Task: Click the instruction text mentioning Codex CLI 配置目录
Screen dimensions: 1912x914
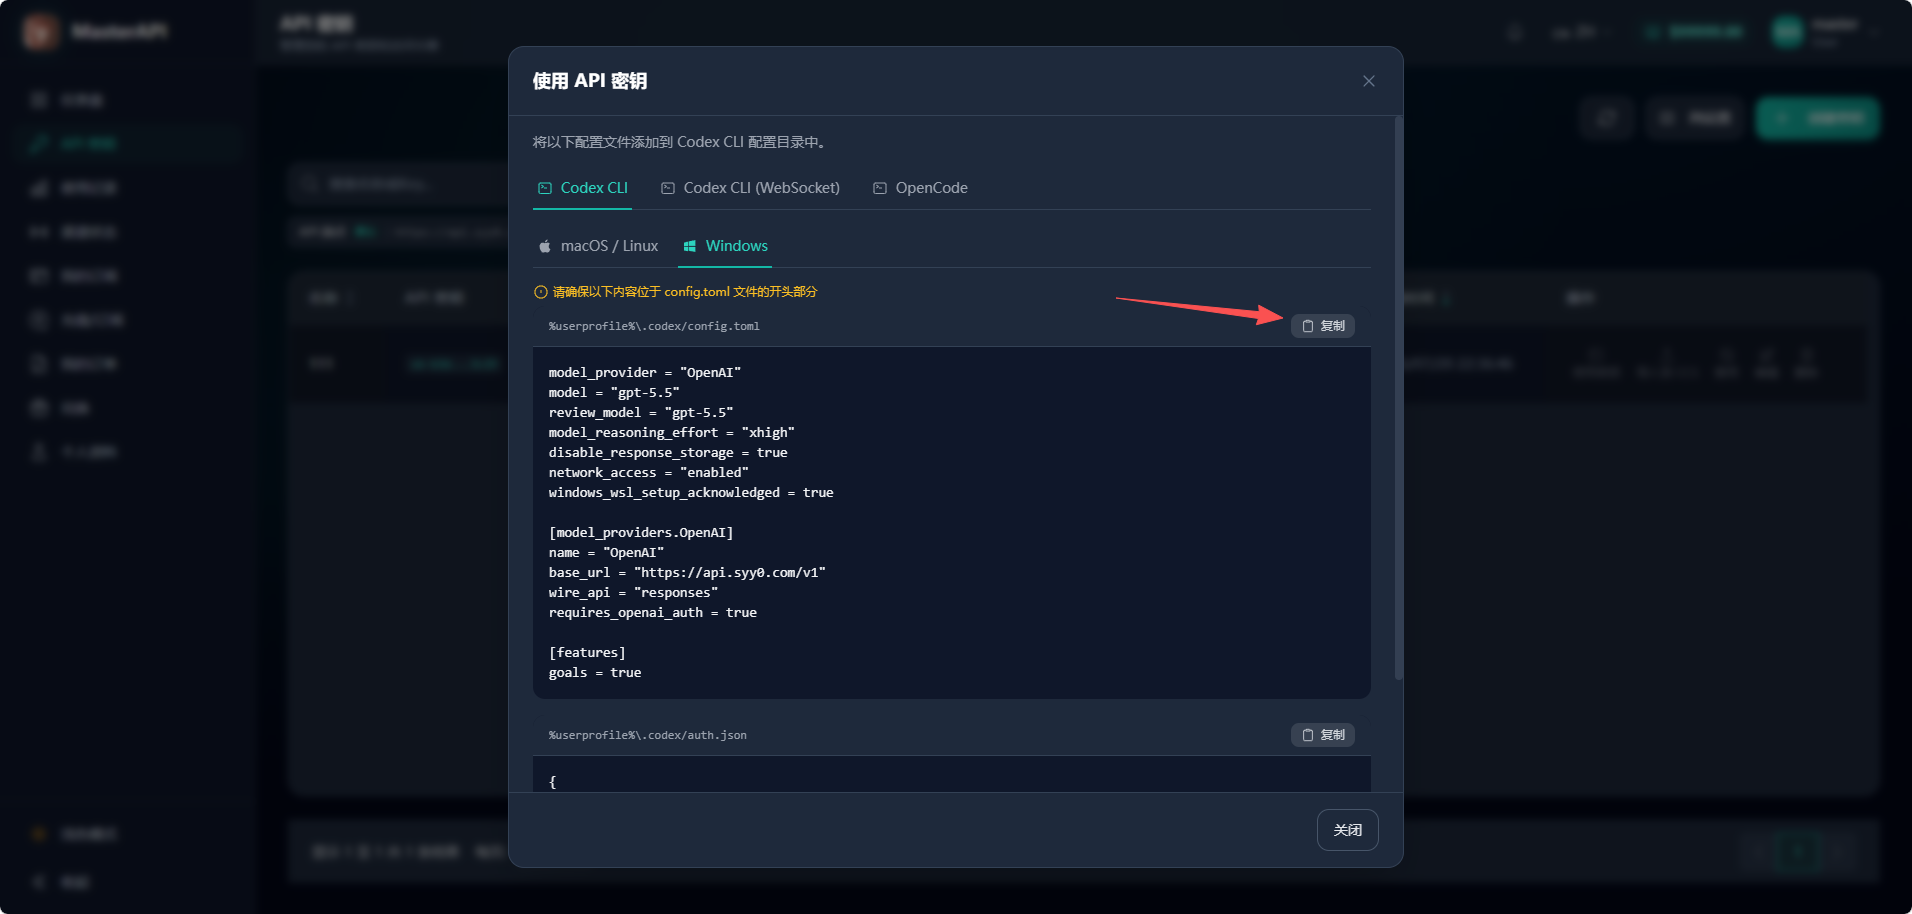Action: tap(679, 142)
